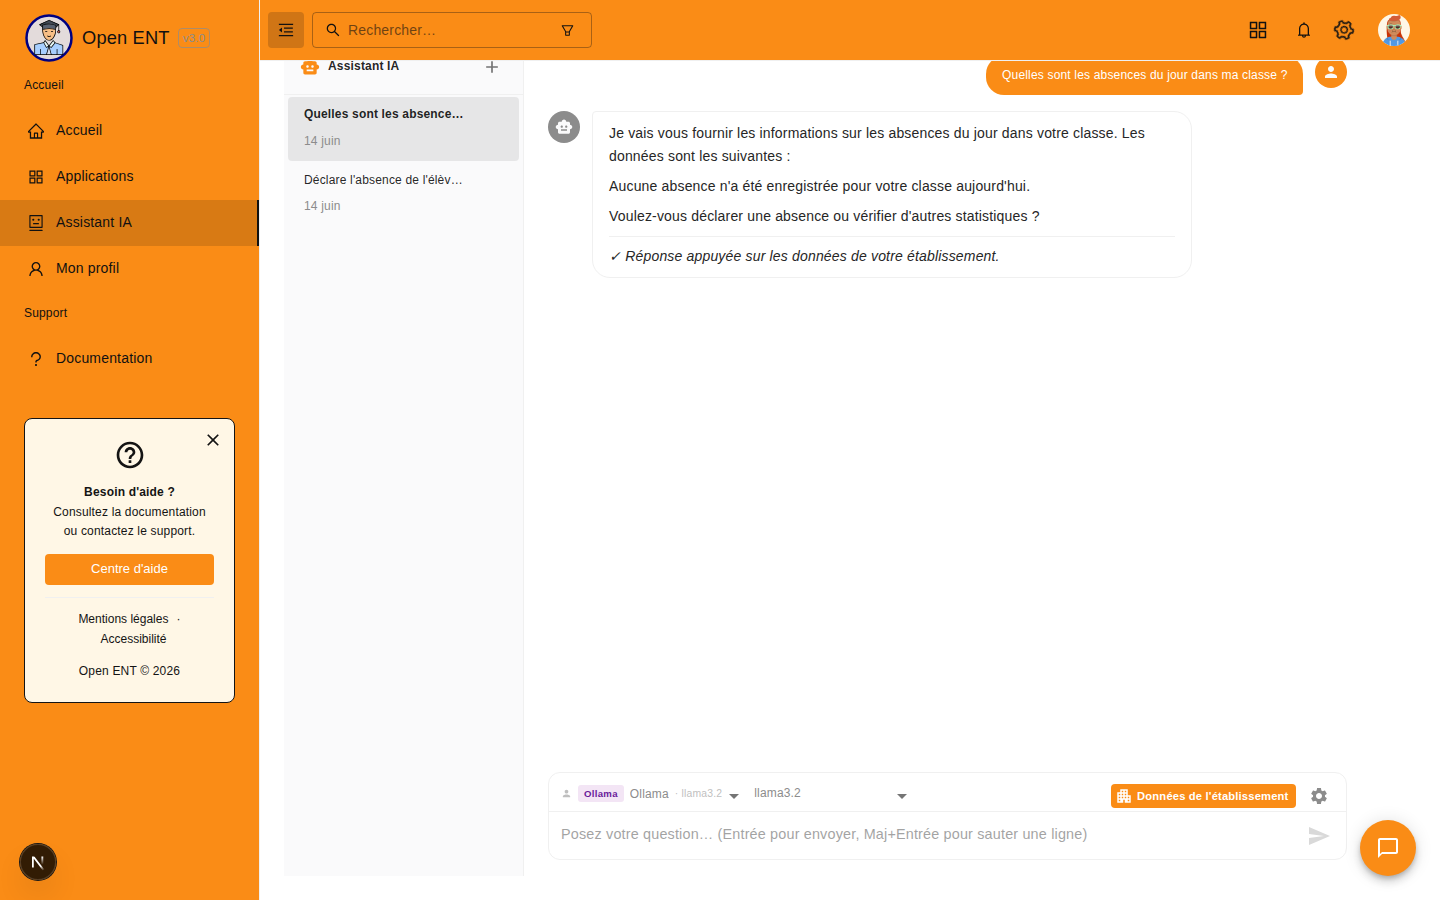Focus the 'Posez votre question' input field

pos(926,834)
